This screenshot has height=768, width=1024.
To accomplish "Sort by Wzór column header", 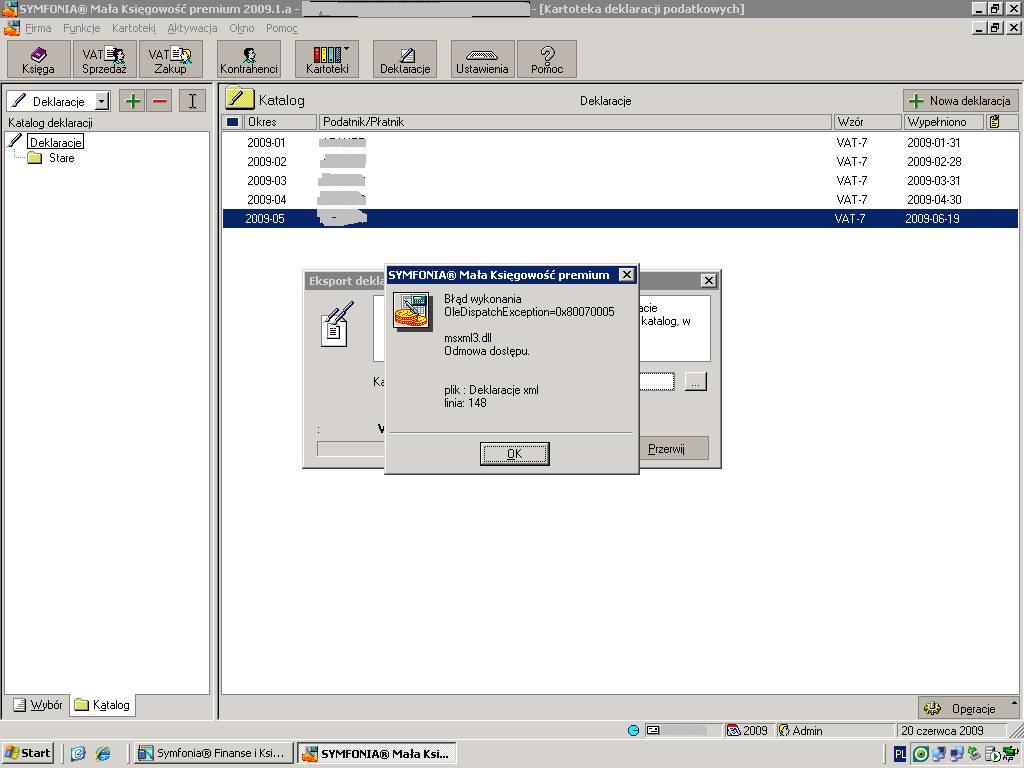I will [867, 121].
